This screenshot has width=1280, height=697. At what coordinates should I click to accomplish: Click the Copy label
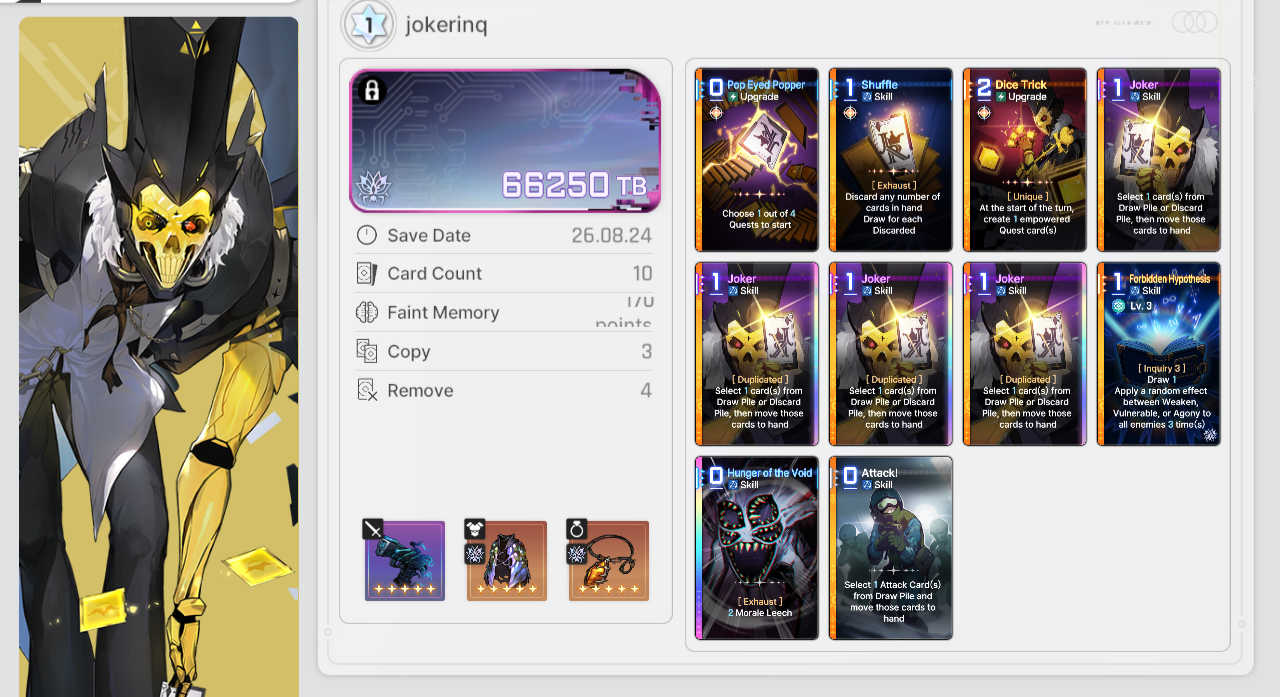pyautogui.click(x=409, y=351)
